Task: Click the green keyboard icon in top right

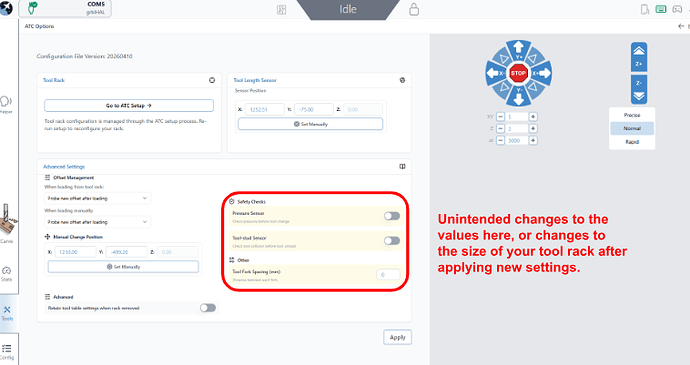Action: point(661,9)
